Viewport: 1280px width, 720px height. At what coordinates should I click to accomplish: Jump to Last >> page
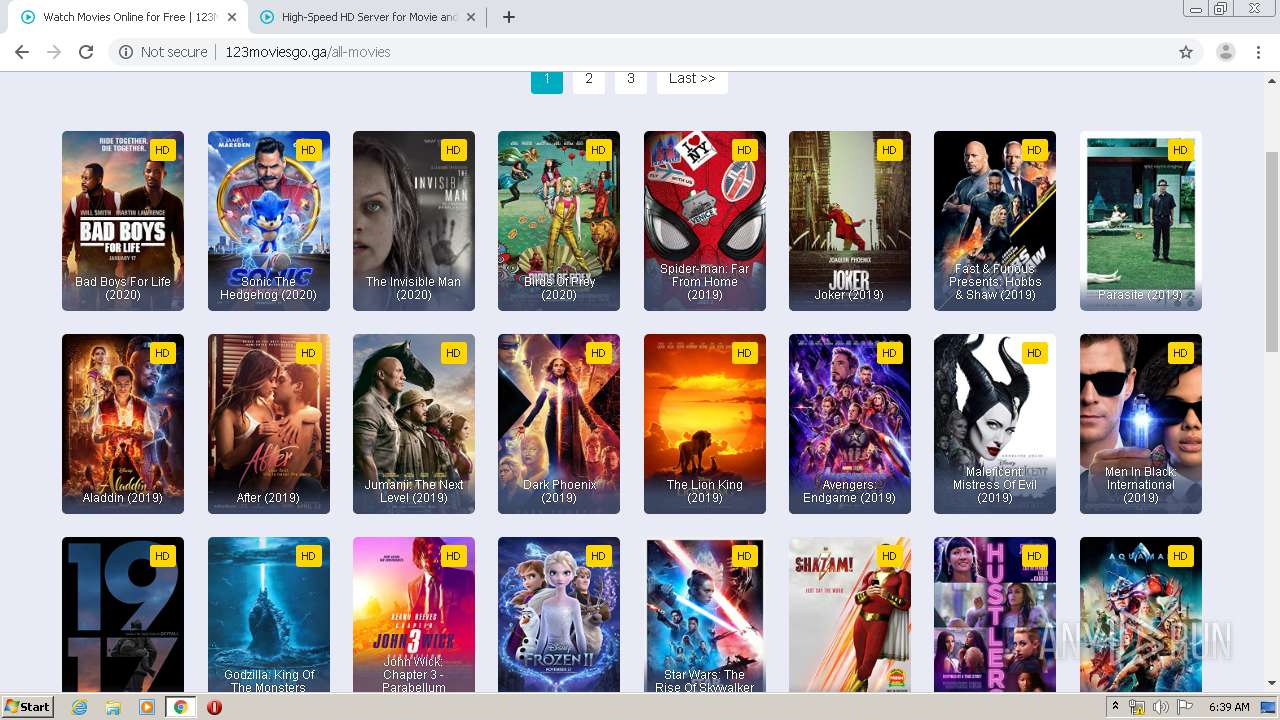coord(692,79)
